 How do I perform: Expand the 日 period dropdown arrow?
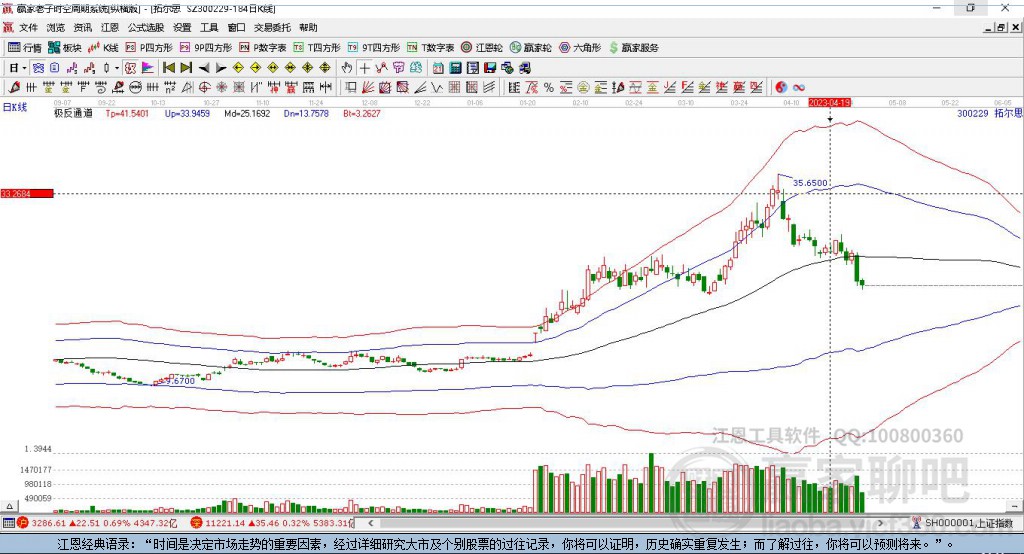tap(24, 68)
